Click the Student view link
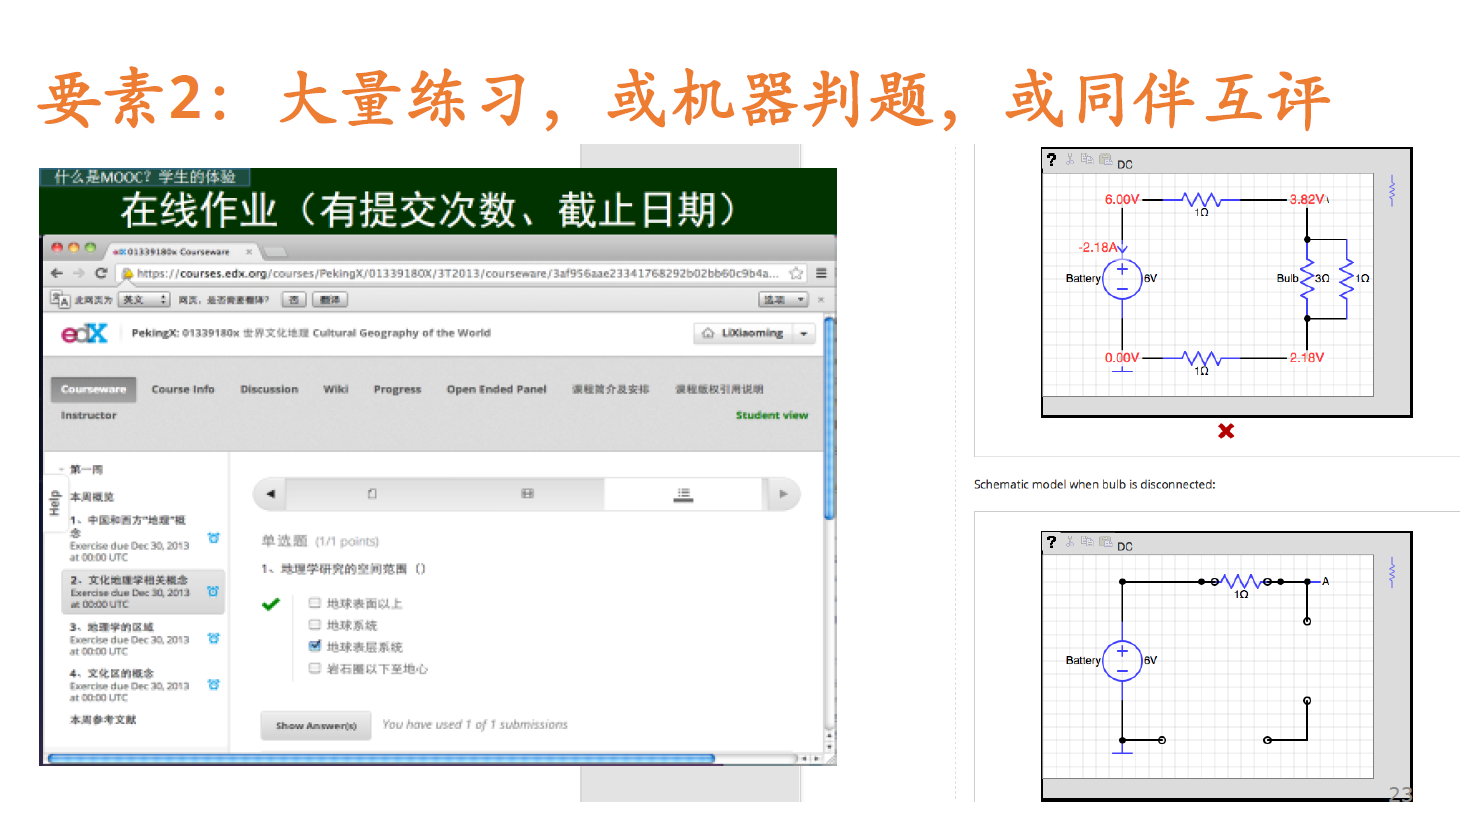This screenshot has width=1460, height=824. [x=771, y=415]
